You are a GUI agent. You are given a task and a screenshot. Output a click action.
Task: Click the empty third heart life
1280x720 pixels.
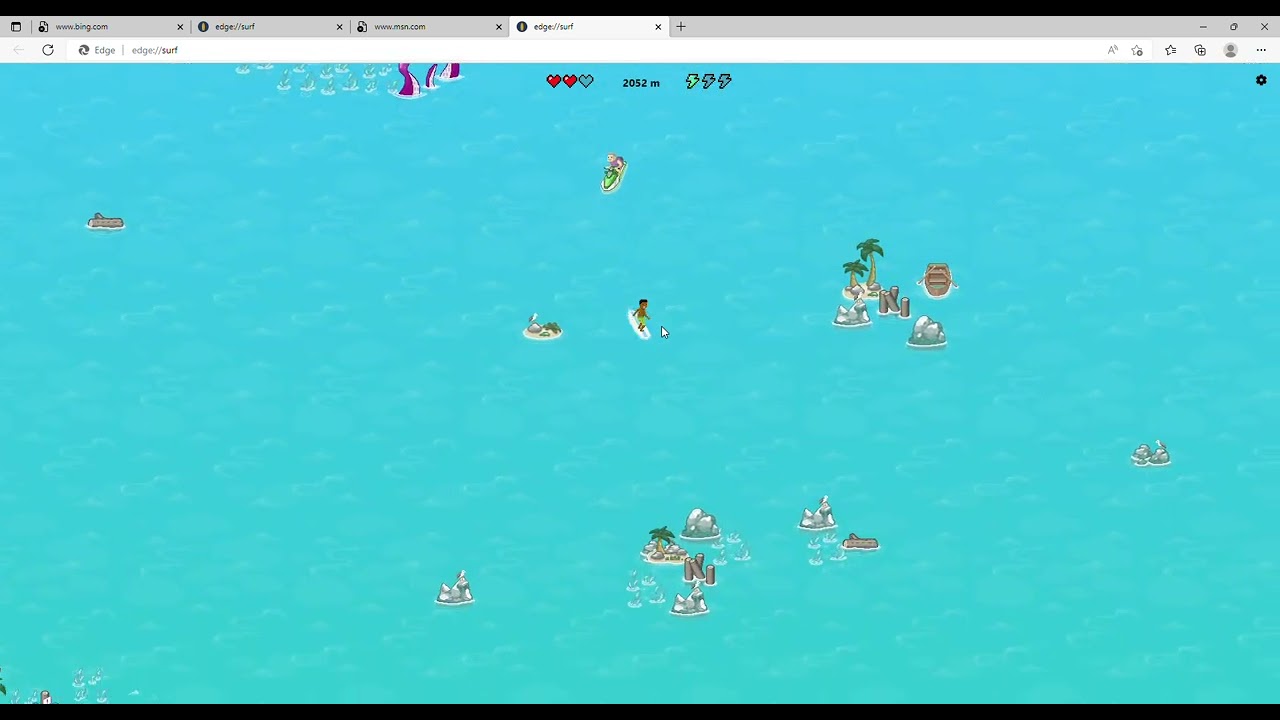click(x=586, y=81)
